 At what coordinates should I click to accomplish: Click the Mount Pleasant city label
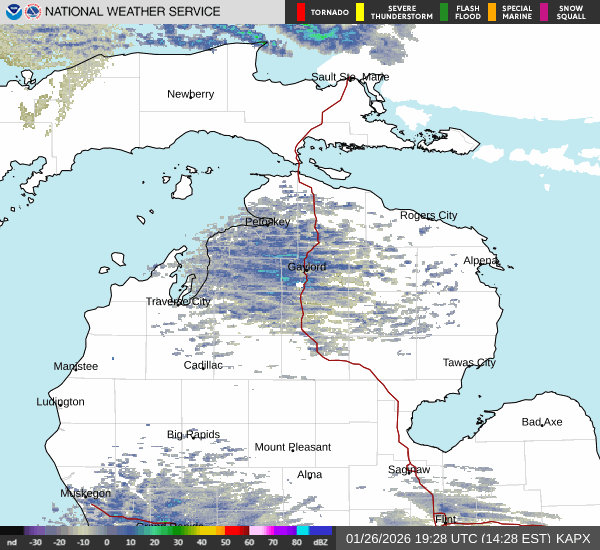[x=292, y=447]
